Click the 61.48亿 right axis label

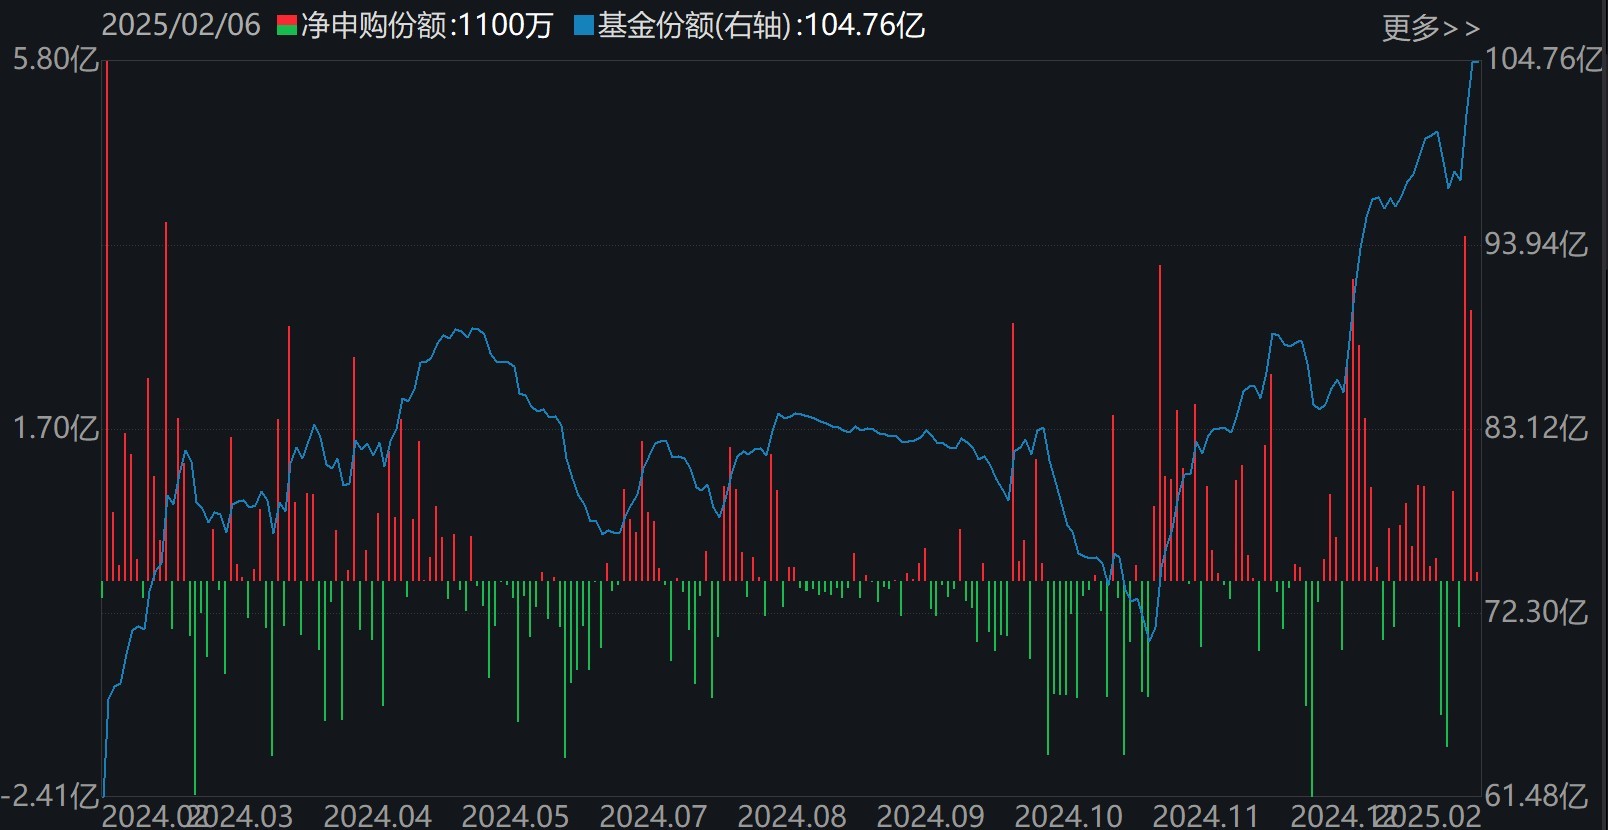click(1536, 796)
